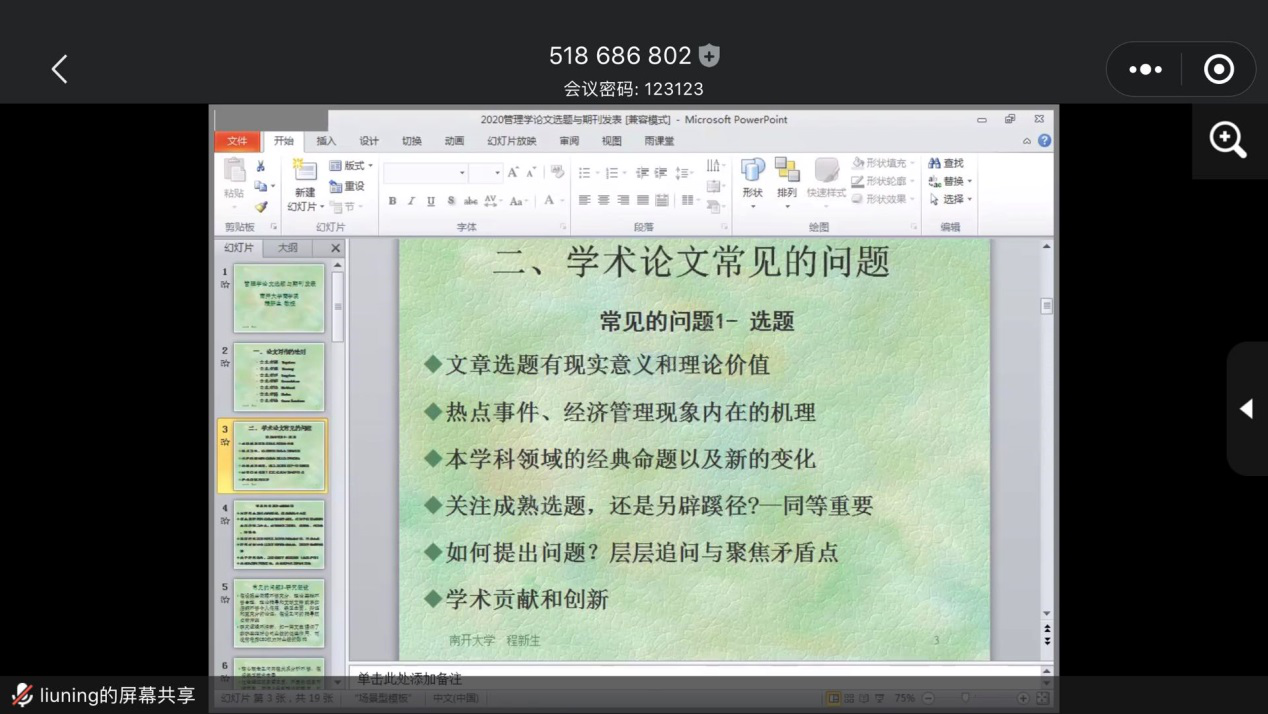Click the Numbering list icon
This screenshot has width=1268, height=714.
point(614,173)
